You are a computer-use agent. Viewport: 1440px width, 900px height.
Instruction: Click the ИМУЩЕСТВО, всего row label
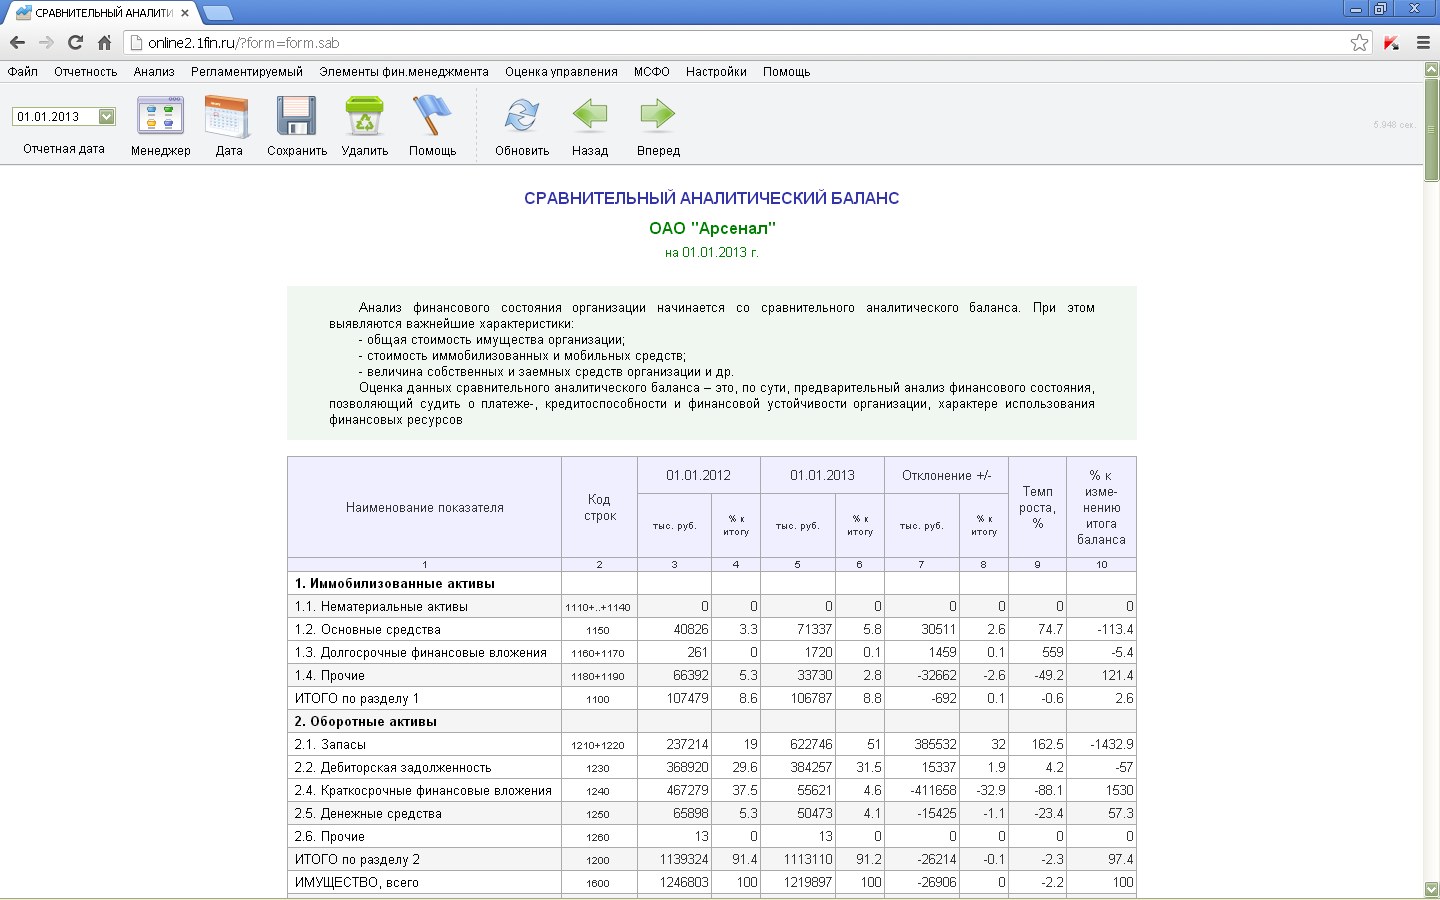tap(357, 883)
